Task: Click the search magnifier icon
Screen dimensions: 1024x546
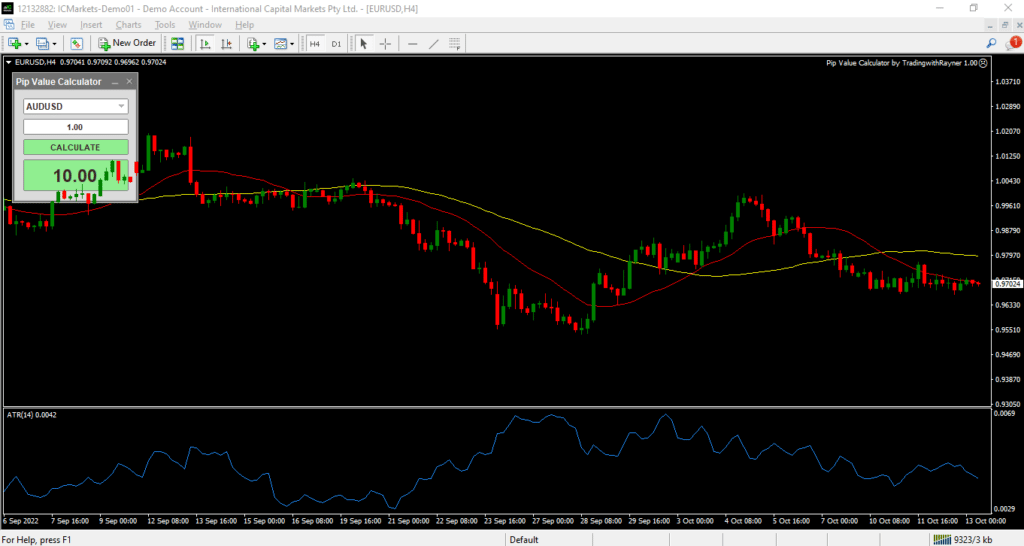Action: [x=991, y=43]
